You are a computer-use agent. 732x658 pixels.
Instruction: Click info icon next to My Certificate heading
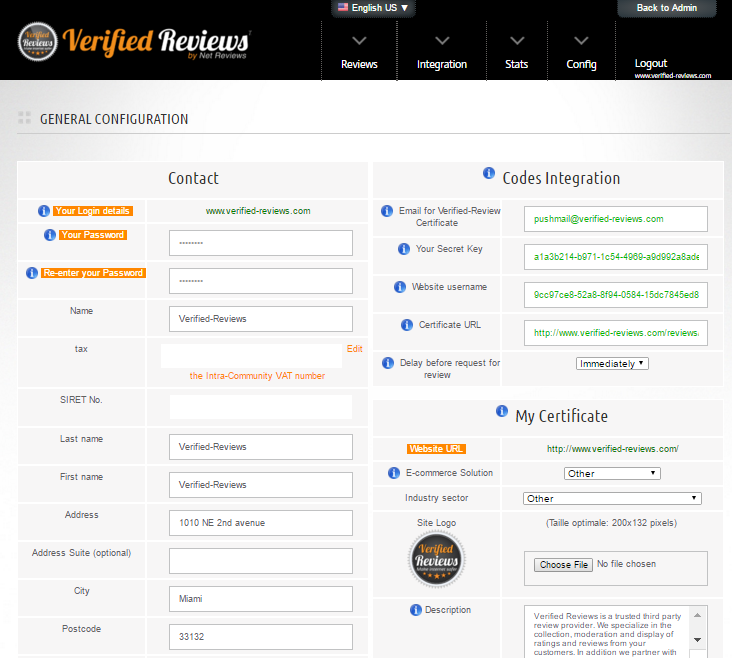tap(502, 411)
